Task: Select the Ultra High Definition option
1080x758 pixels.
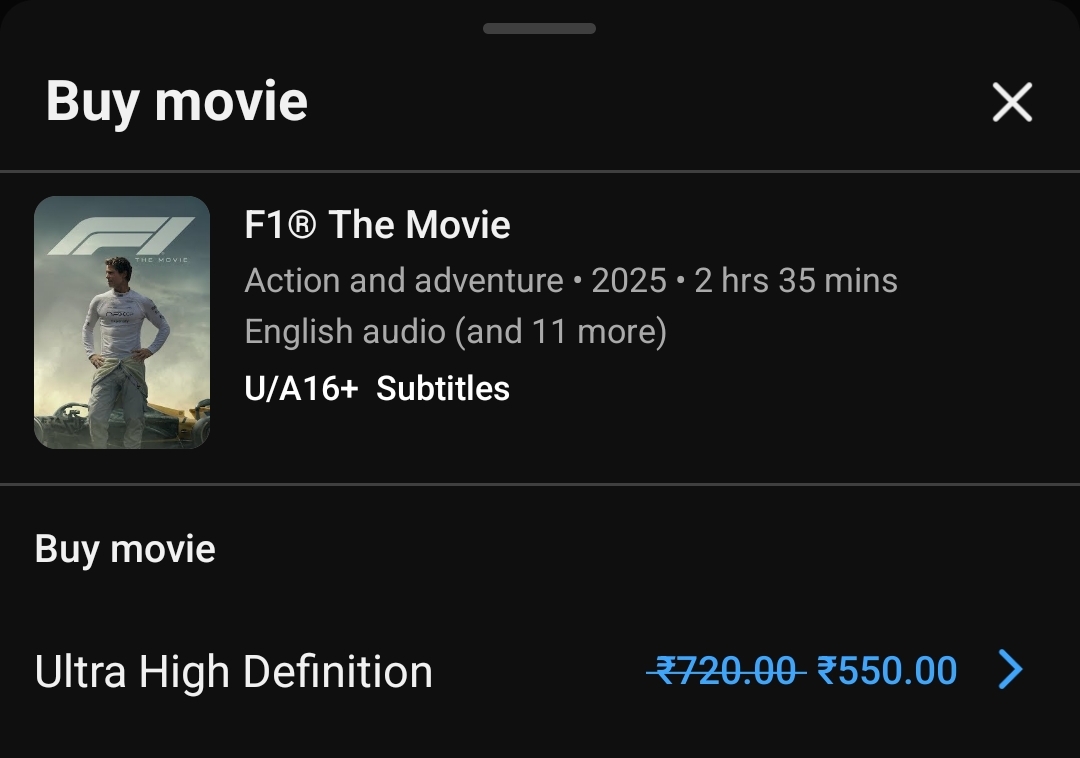Action: coord(233,671)
